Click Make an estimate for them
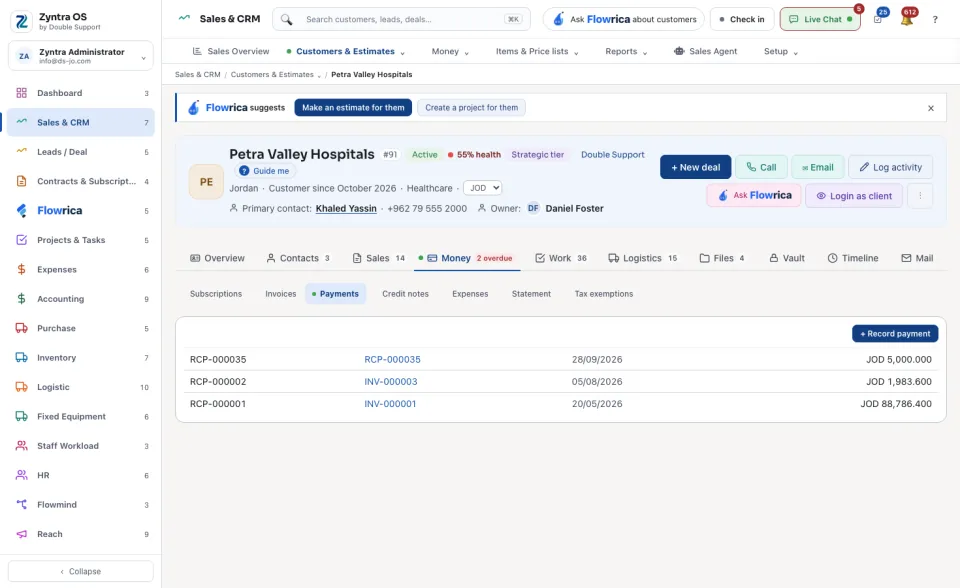The image size is (960, 588). coord(353,108)
